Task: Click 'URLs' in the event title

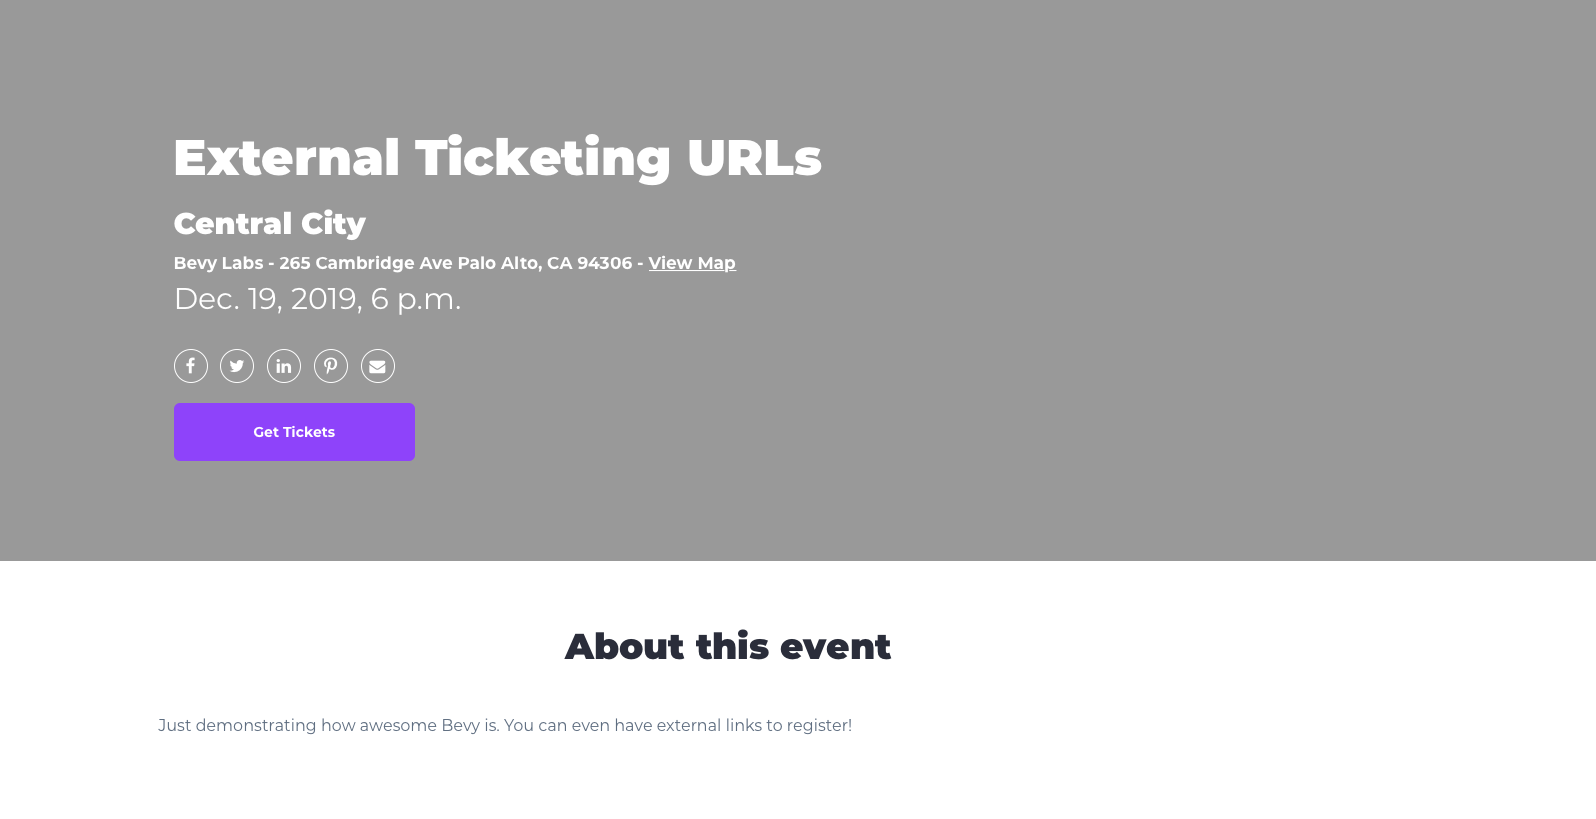Action: point(754,158)
